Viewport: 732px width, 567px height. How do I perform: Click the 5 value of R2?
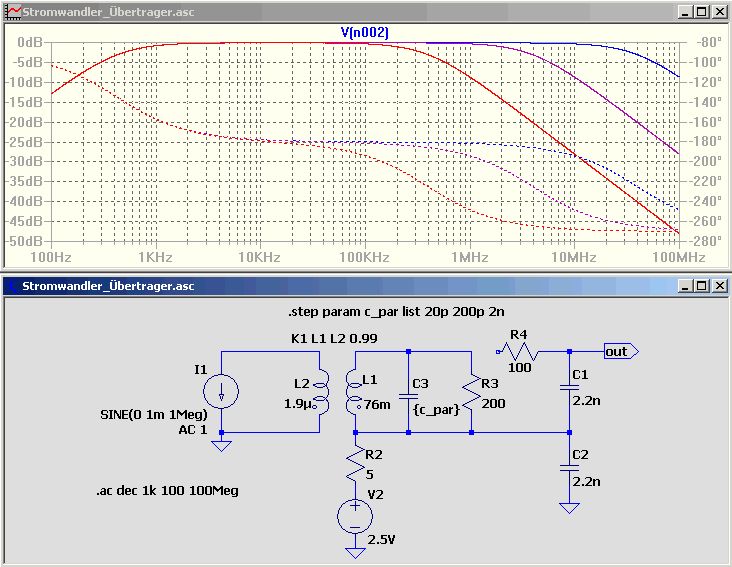(369, 475)
